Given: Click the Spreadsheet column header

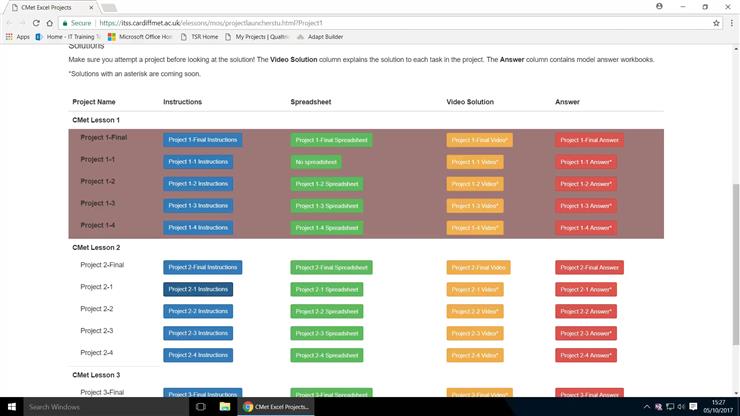Looking at the screenshot, I should tap(311, 102).
